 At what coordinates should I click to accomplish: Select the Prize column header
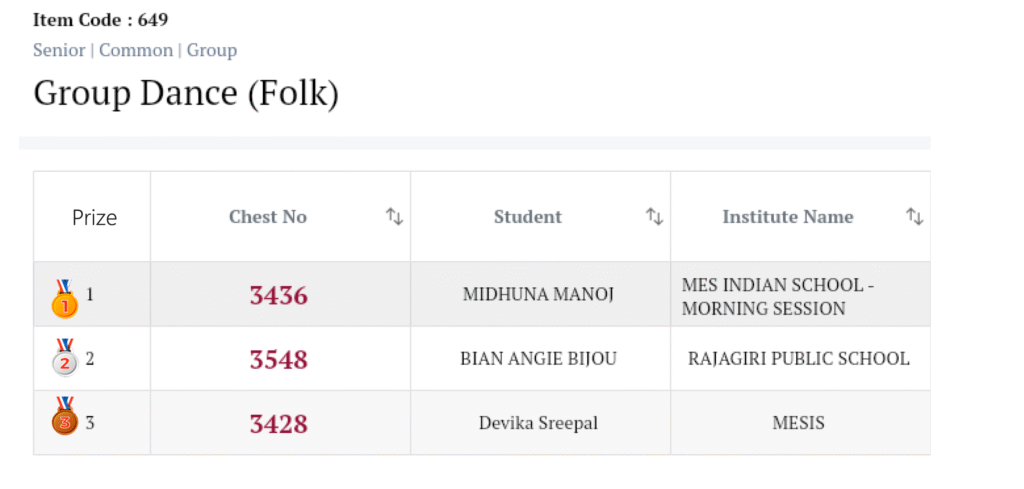coord(94,217)
